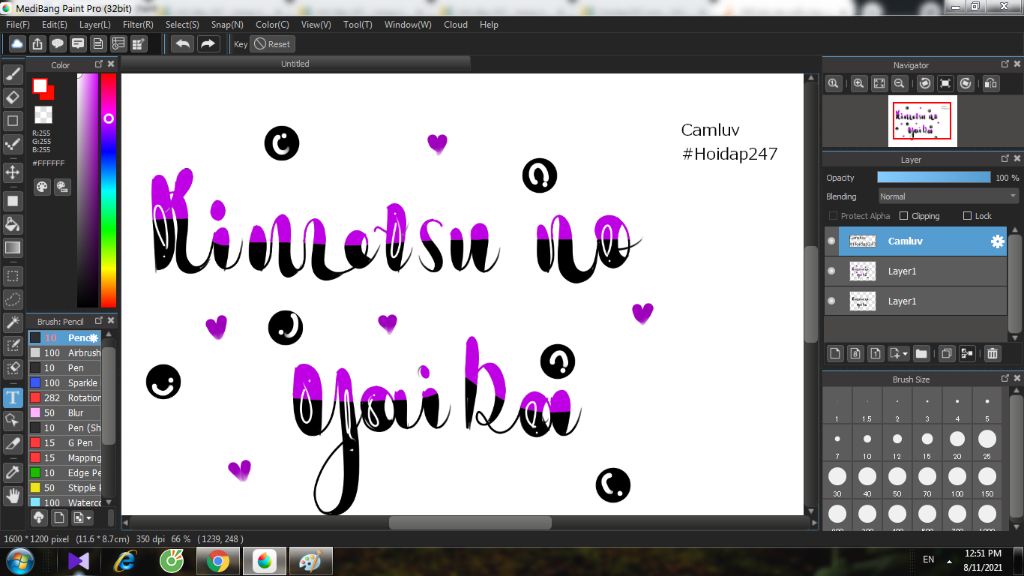Zoom out using Navigator magnifier minus
The image size is (1024, 576).
point(899,84)
